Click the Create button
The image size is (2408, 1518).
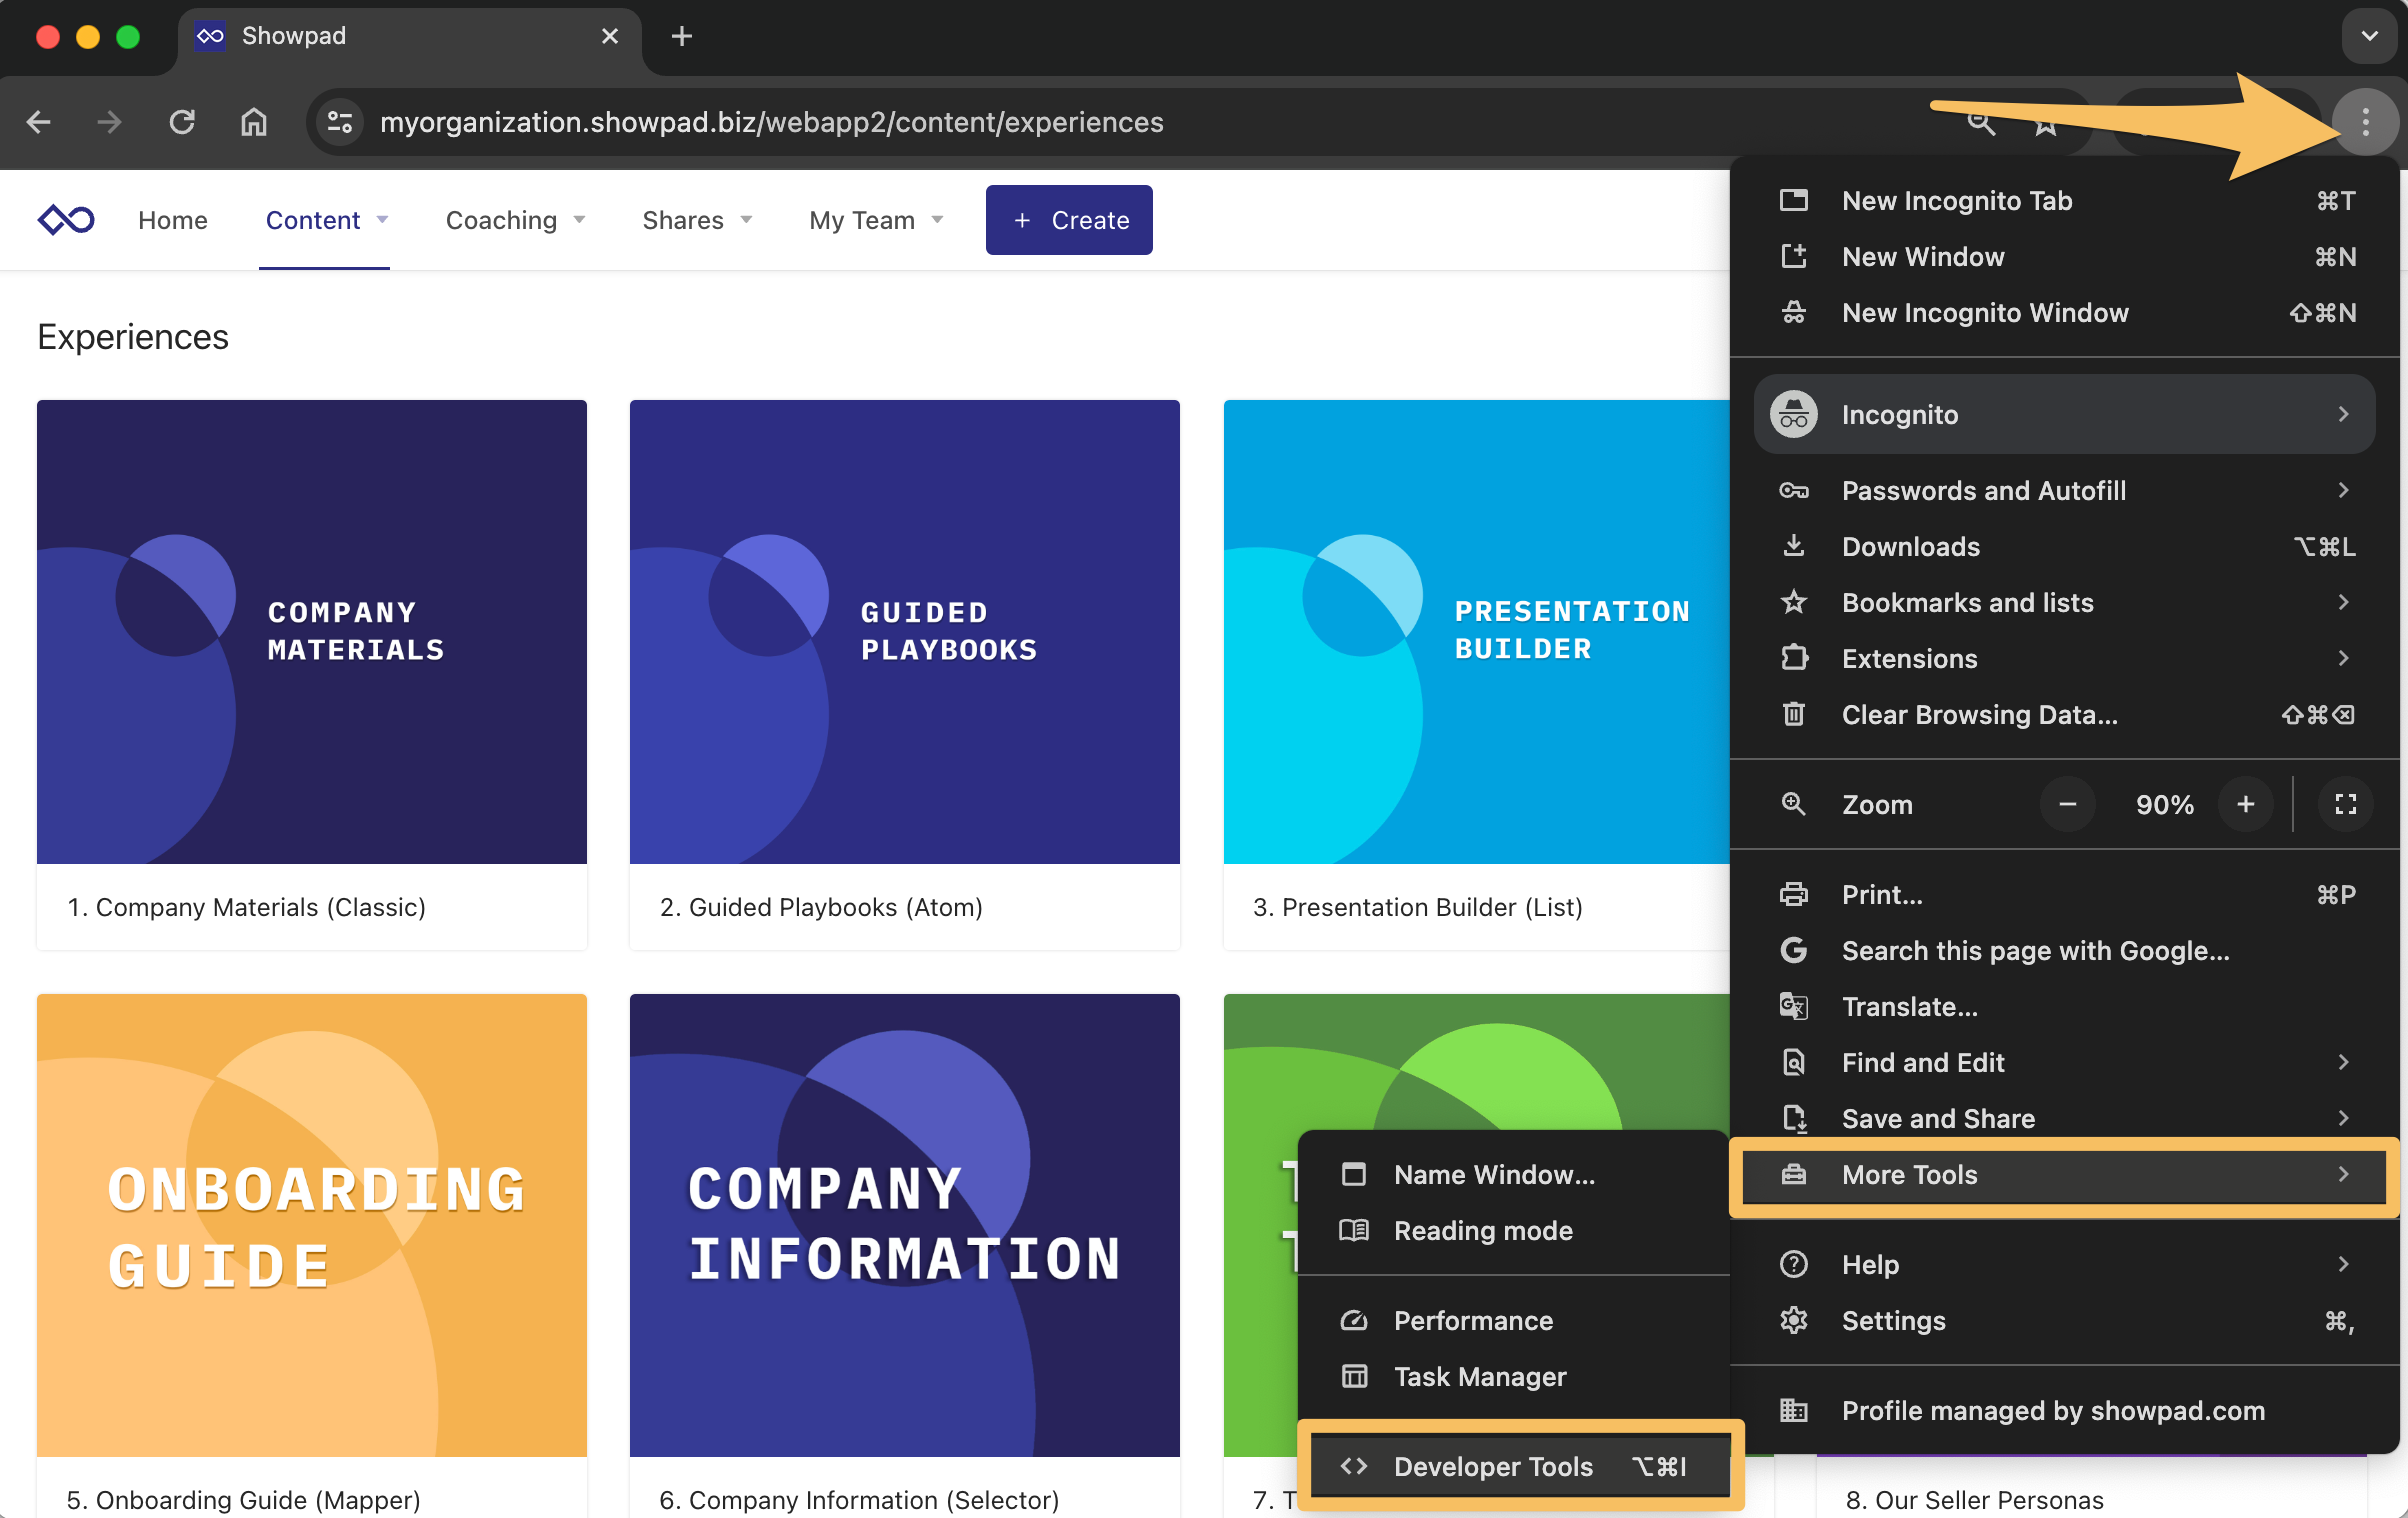1069,220
